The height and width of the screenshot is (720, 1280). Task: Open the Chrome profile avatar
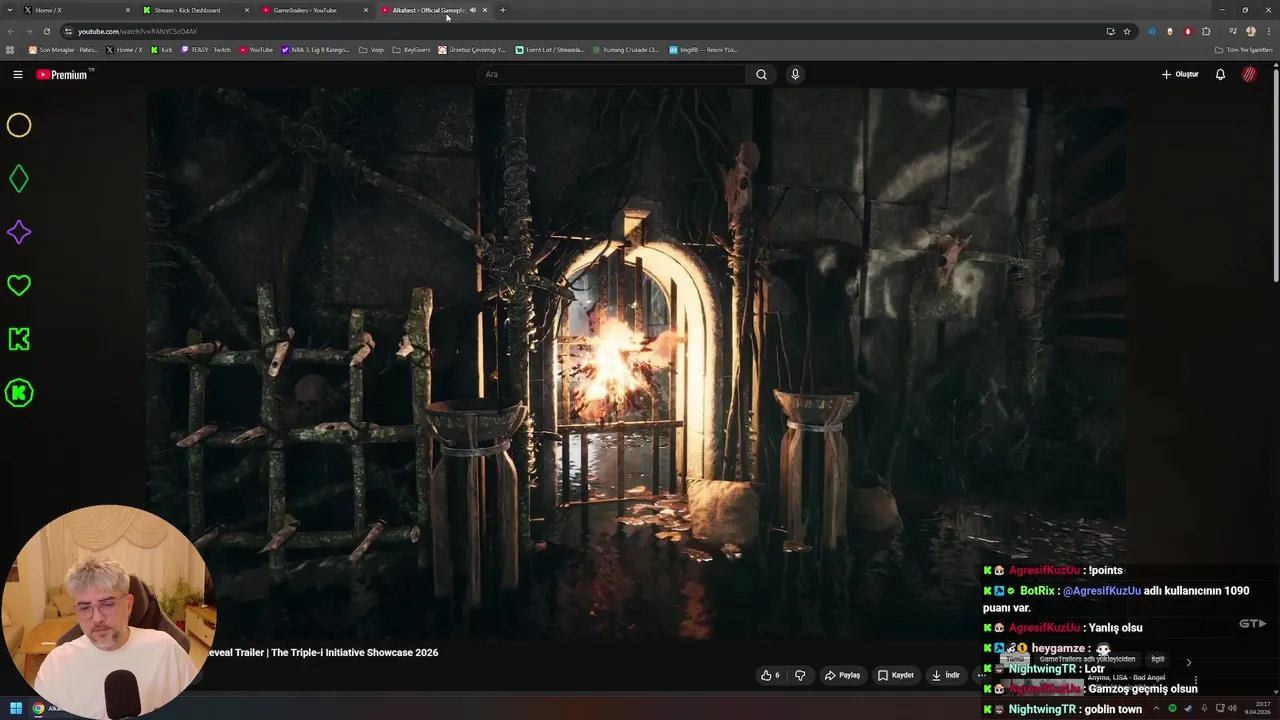coord(1251,31)
